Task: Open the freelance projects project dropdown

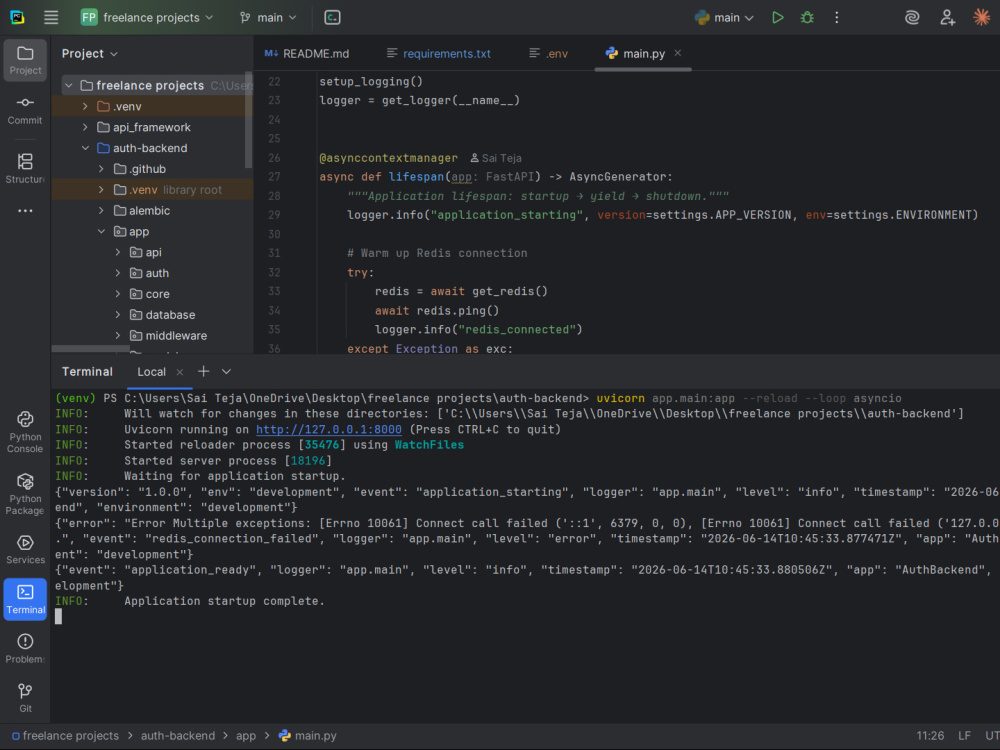Action: pos(147,17)
